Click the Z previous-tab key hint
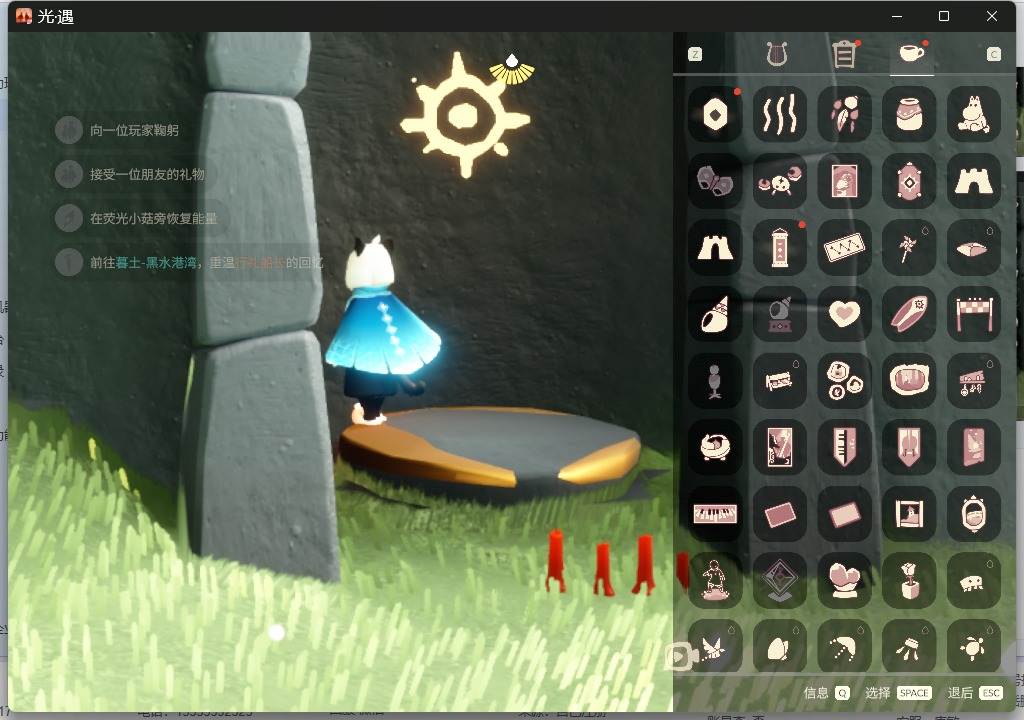The width and height of the screenshot is (1024, 720). pyautogui.click(x=695, y=54)
